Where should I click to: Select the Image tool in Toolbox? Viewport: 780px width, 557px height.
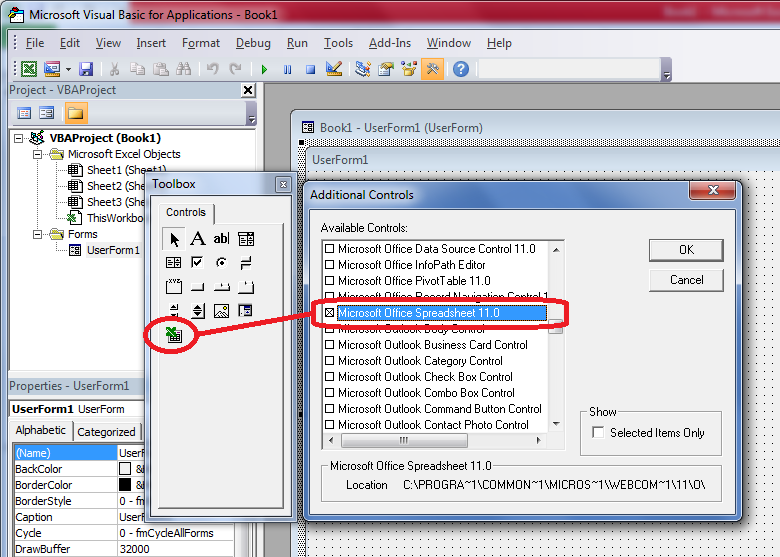(x=221, y=311)
